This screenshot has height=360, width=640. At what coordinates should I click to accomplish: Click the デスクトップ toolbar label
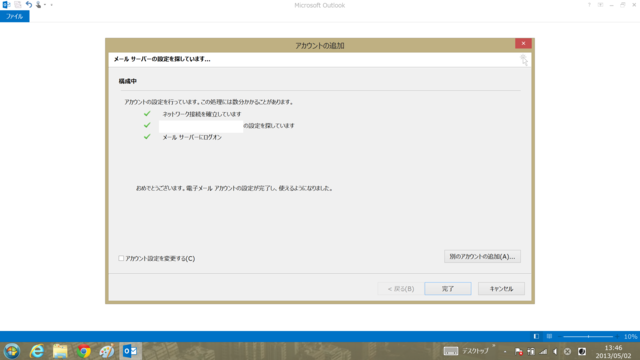click(475, 351)
